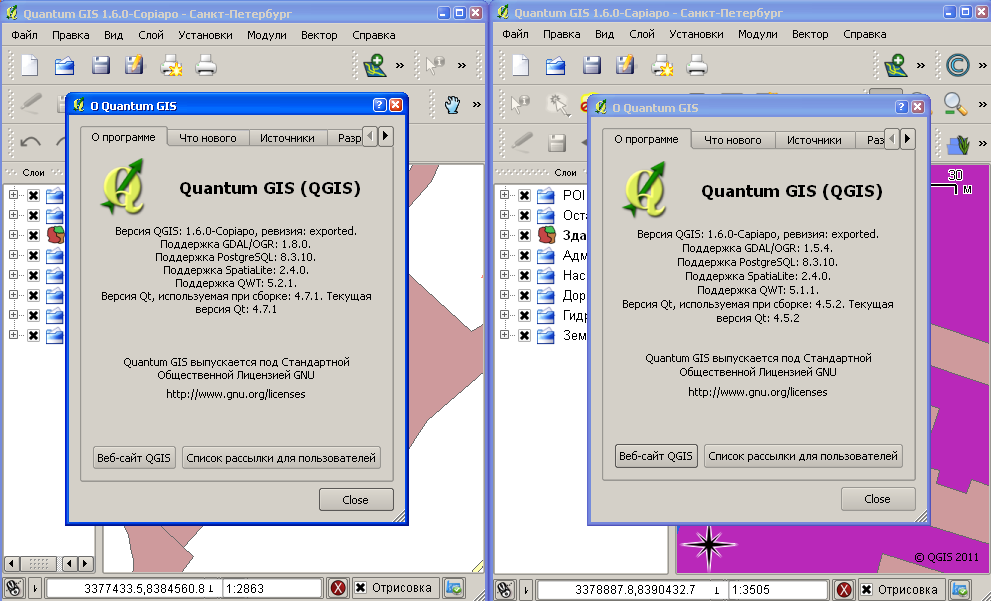Open project folder icon in left window
Image resolution: width=991 pixels, height=601 pixels.
tap(64, 65)
